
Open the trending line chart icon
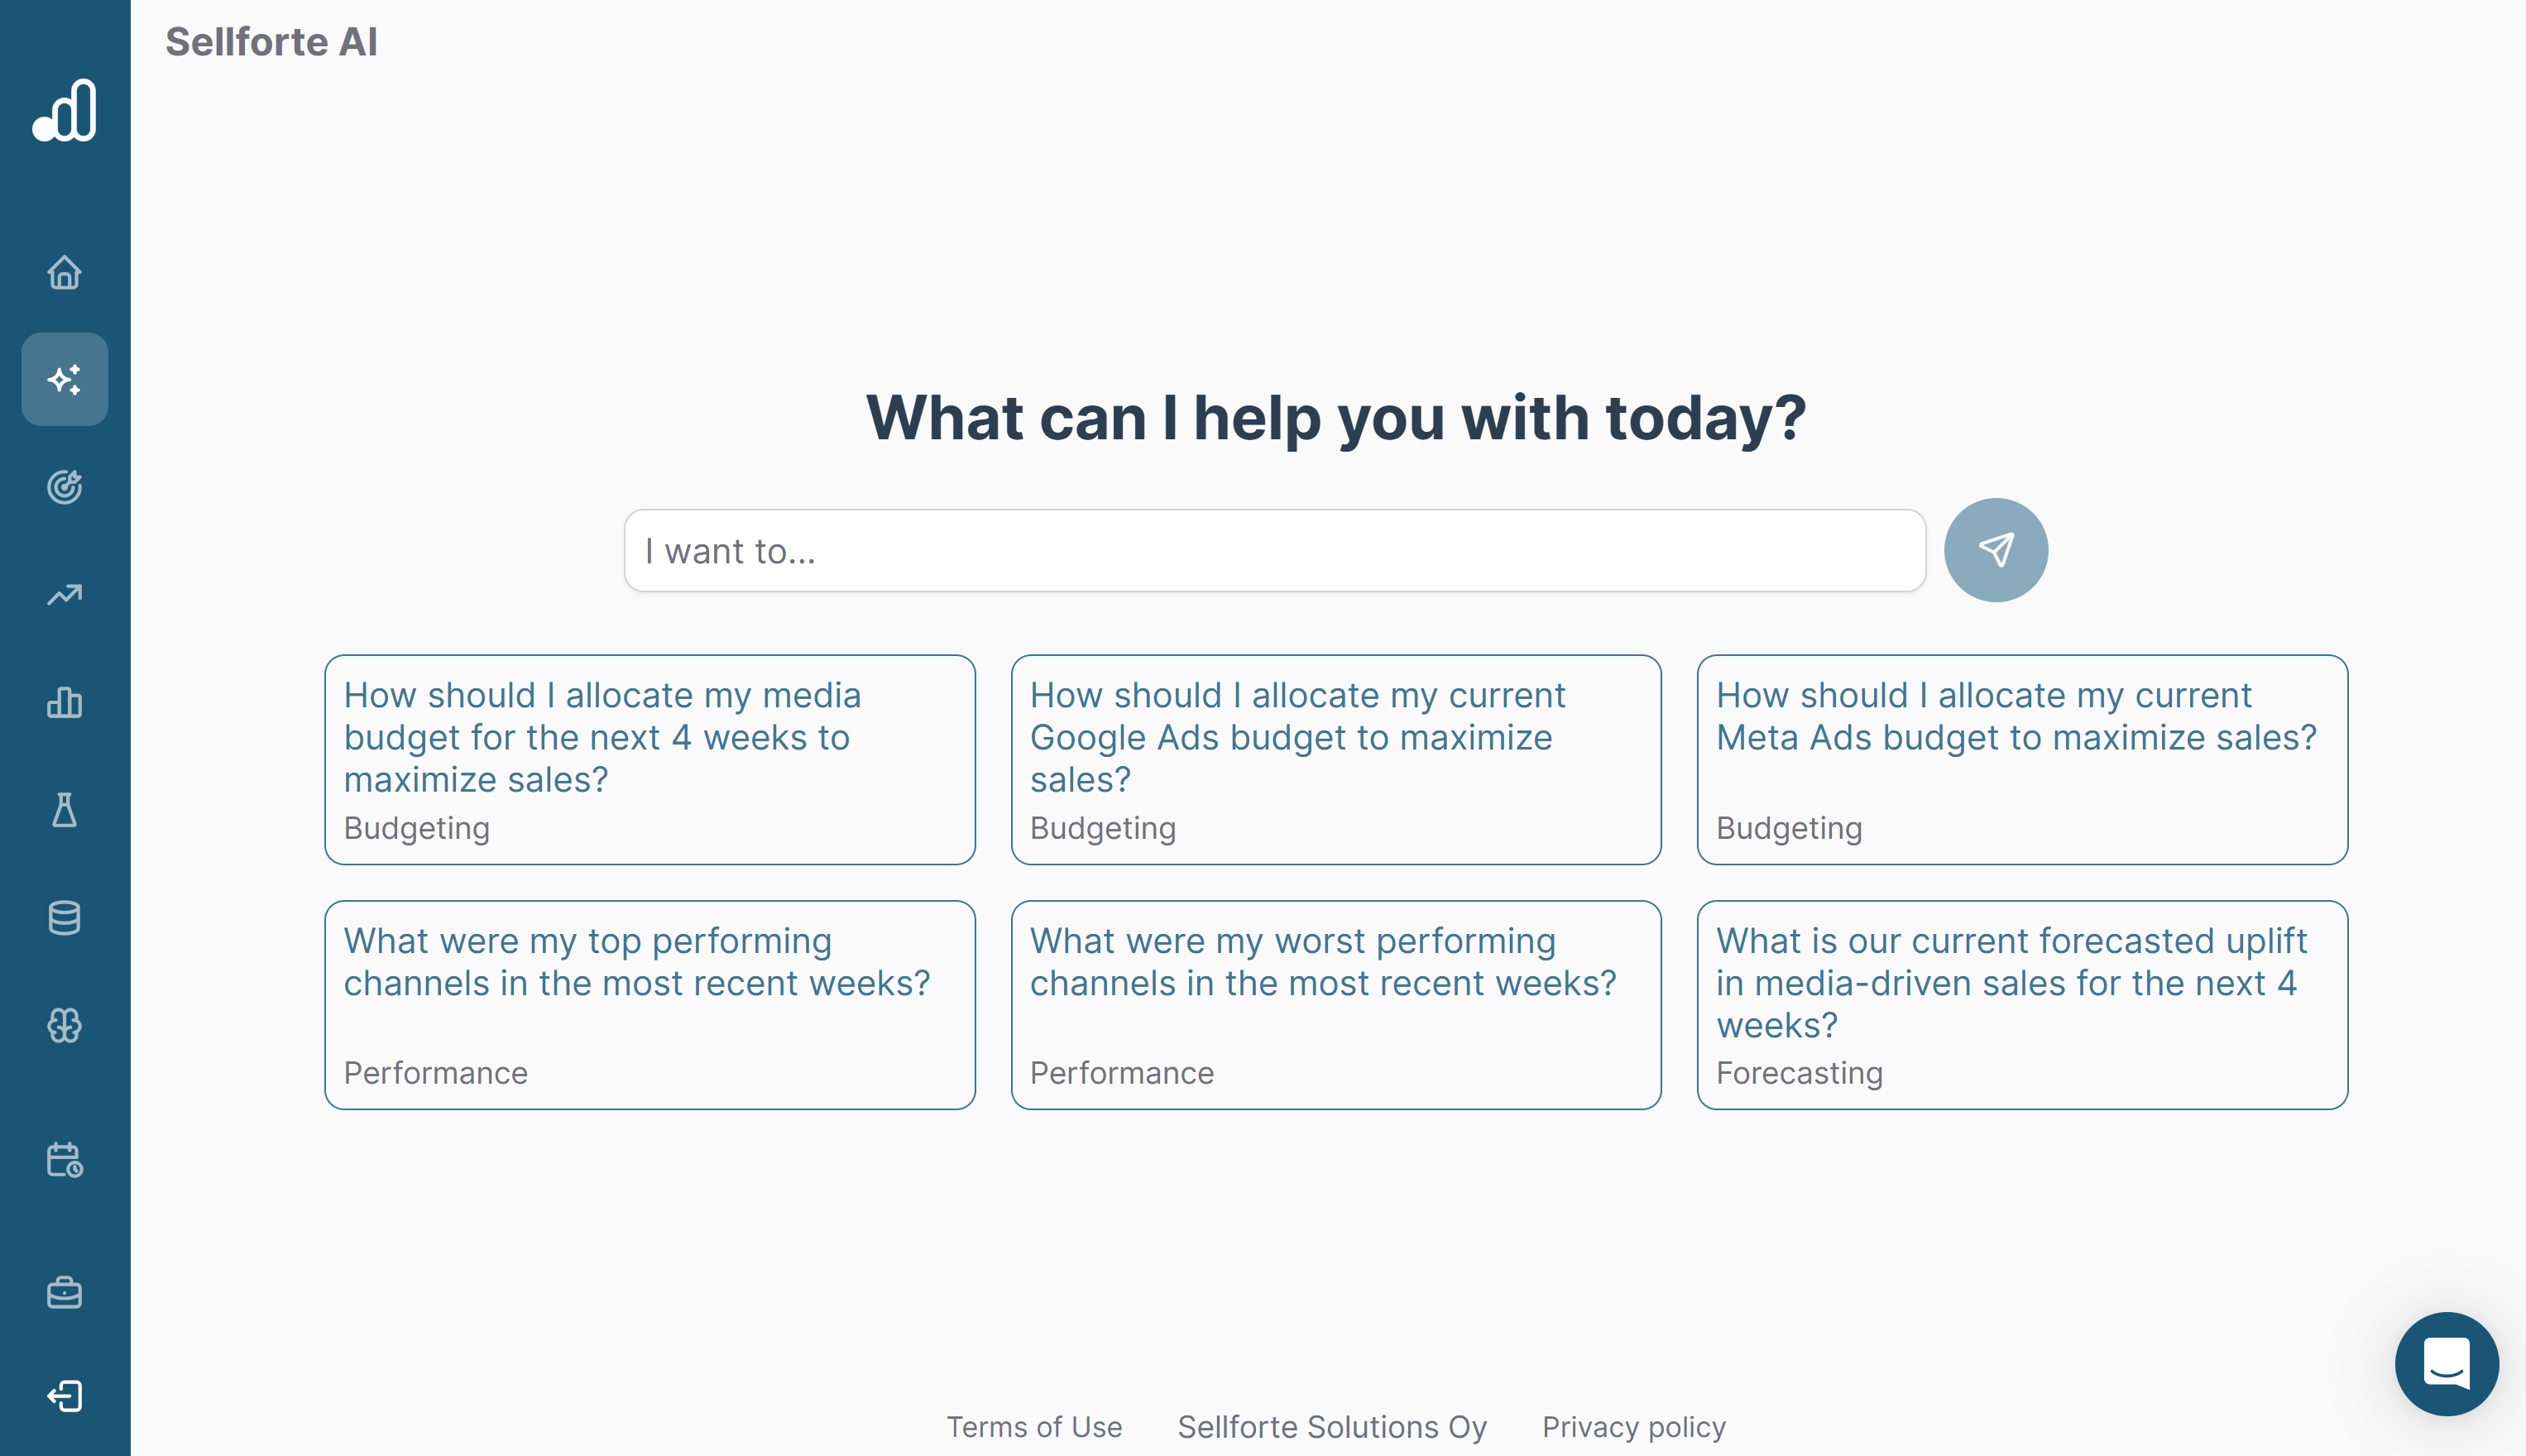(65, 595)
